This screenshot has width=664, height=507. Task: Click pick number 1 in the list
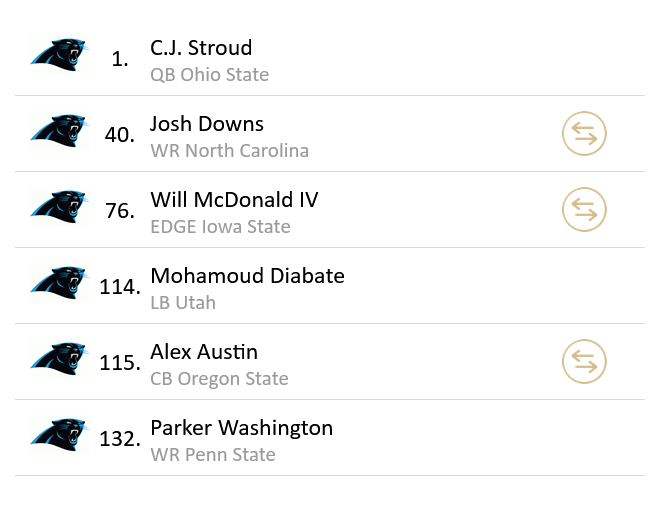tap(120, 59)
